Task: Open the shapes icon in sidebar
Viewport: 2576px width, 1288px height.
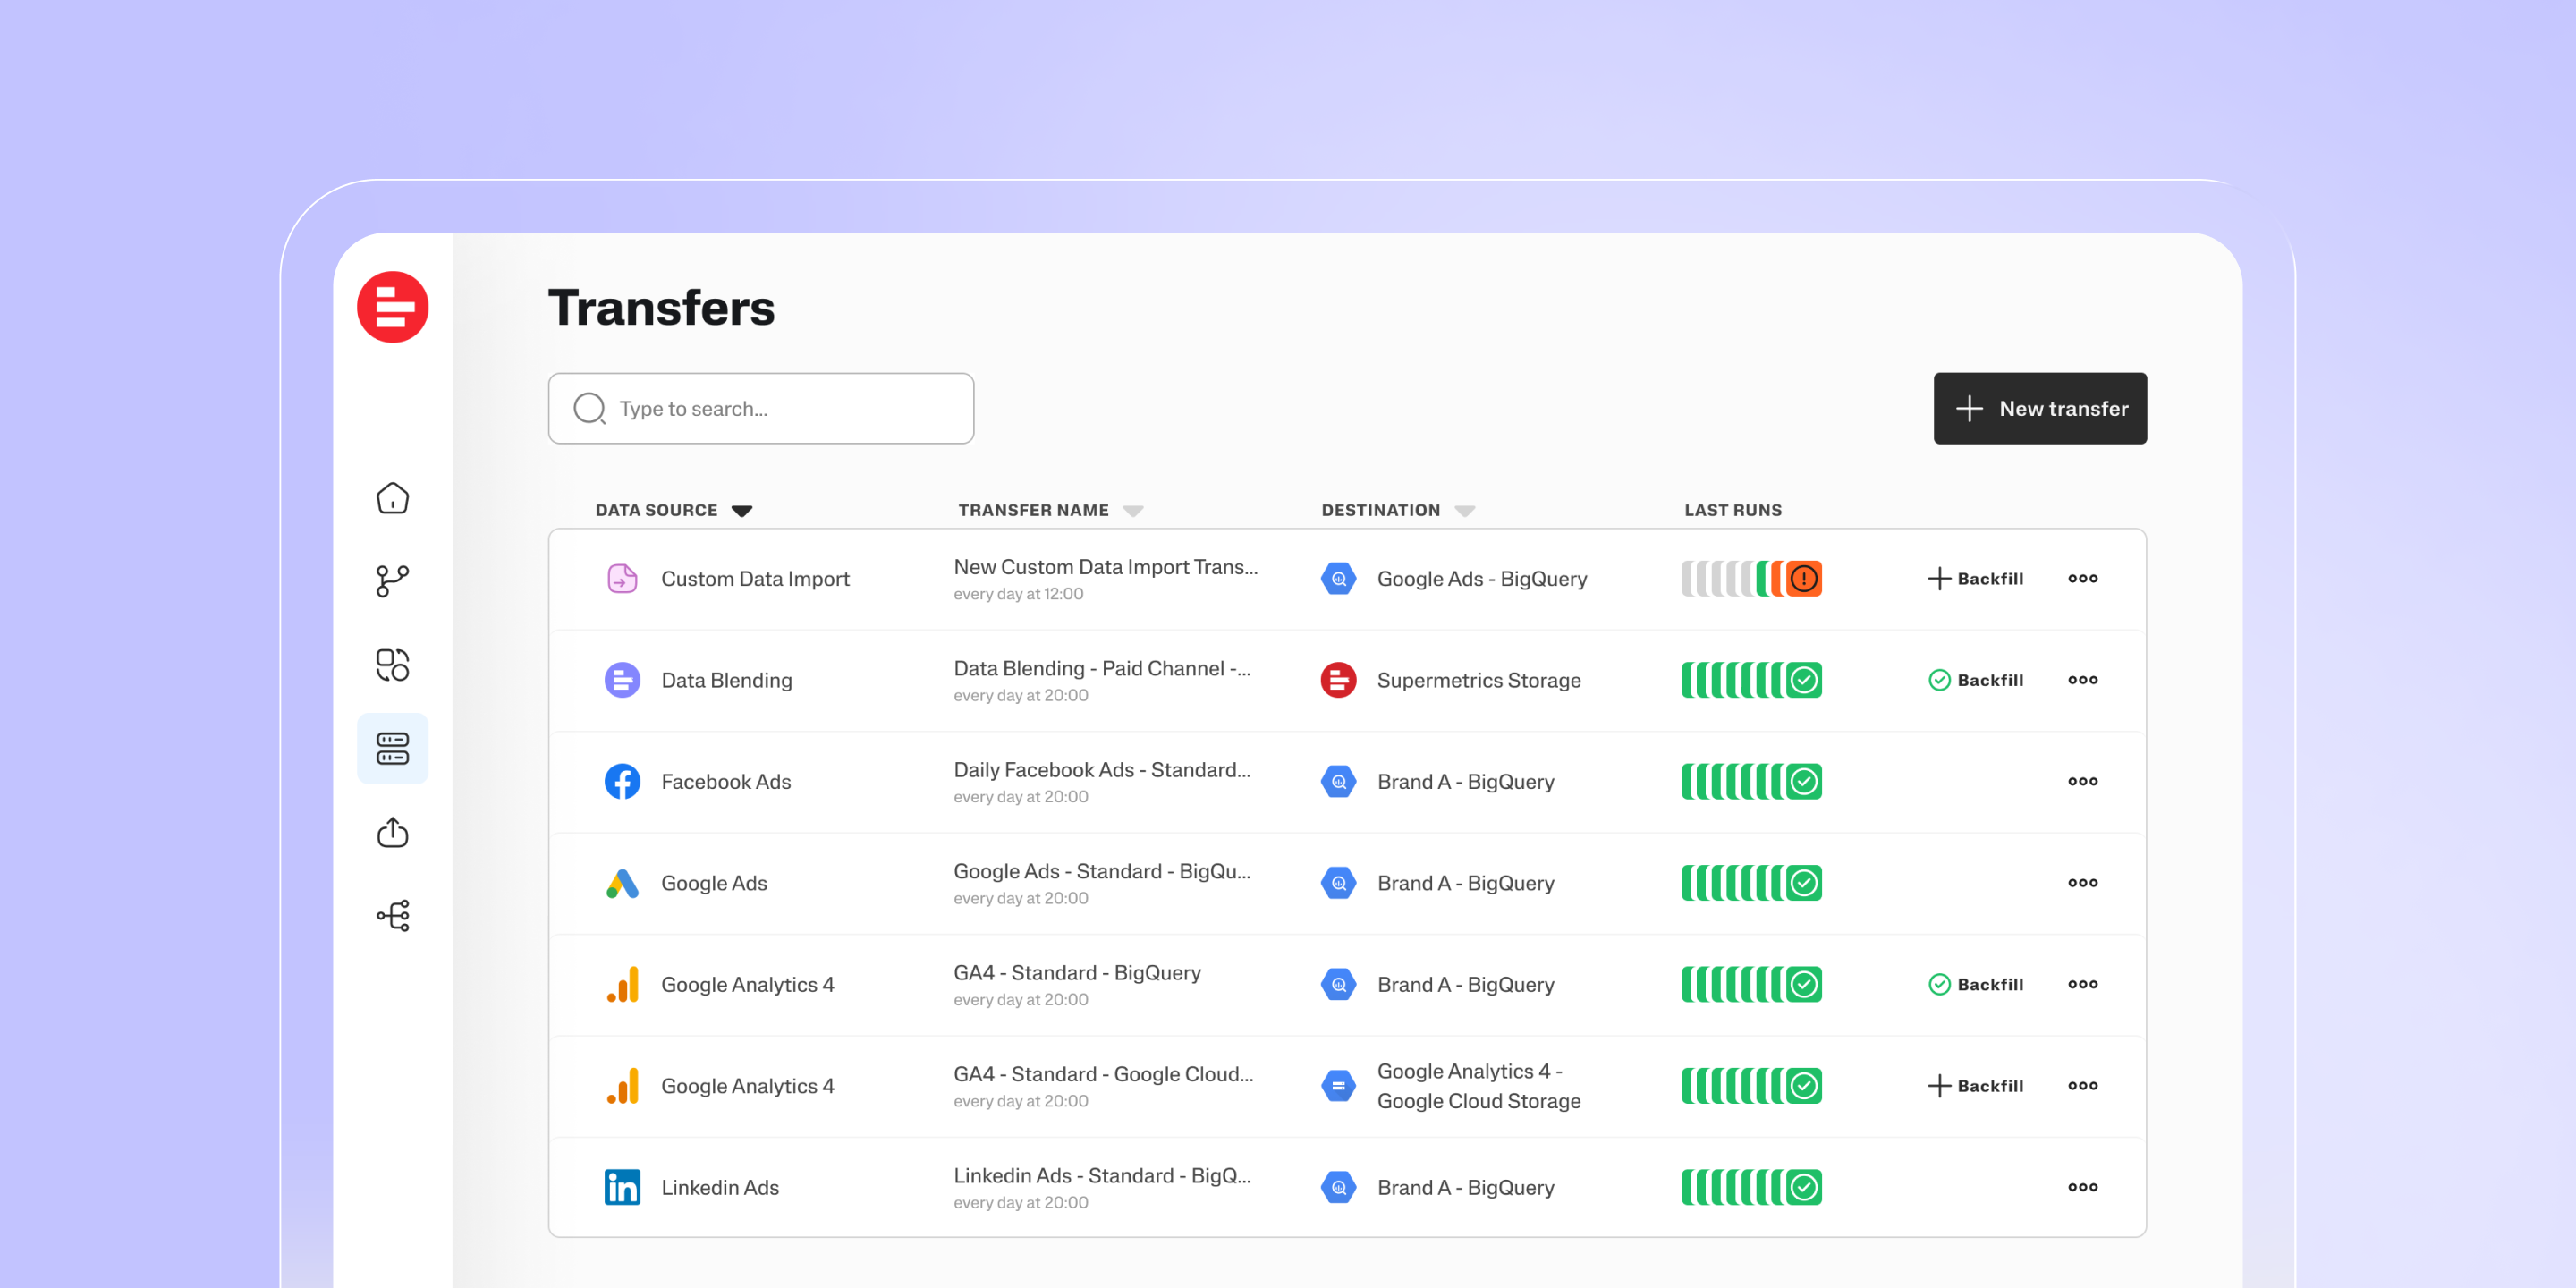Action: pos(392,665)
